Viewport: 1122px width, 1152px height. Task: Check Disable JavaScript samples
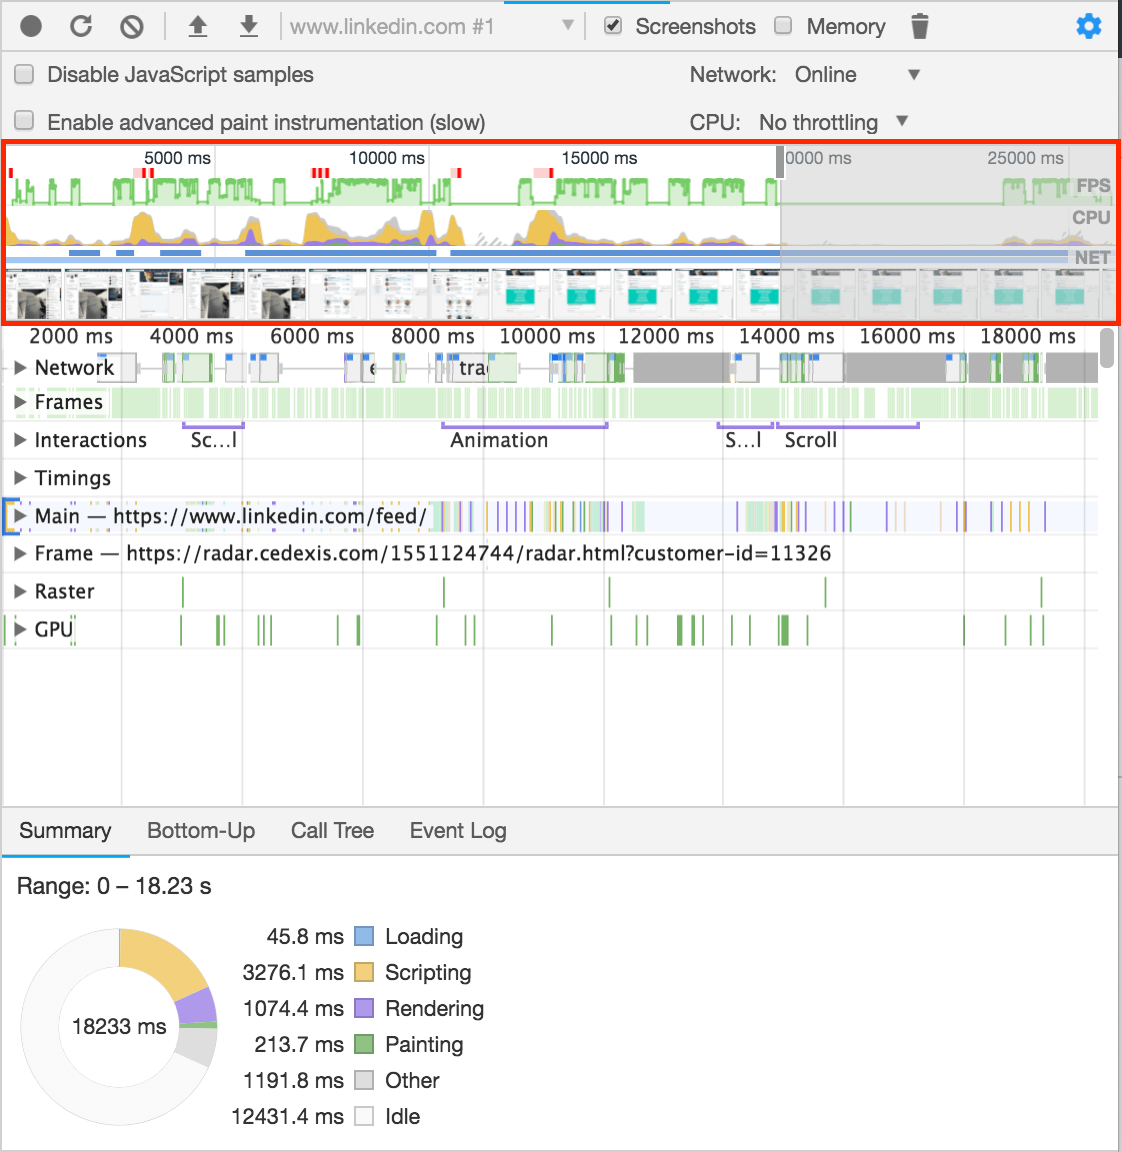click(x=24, y=74)
